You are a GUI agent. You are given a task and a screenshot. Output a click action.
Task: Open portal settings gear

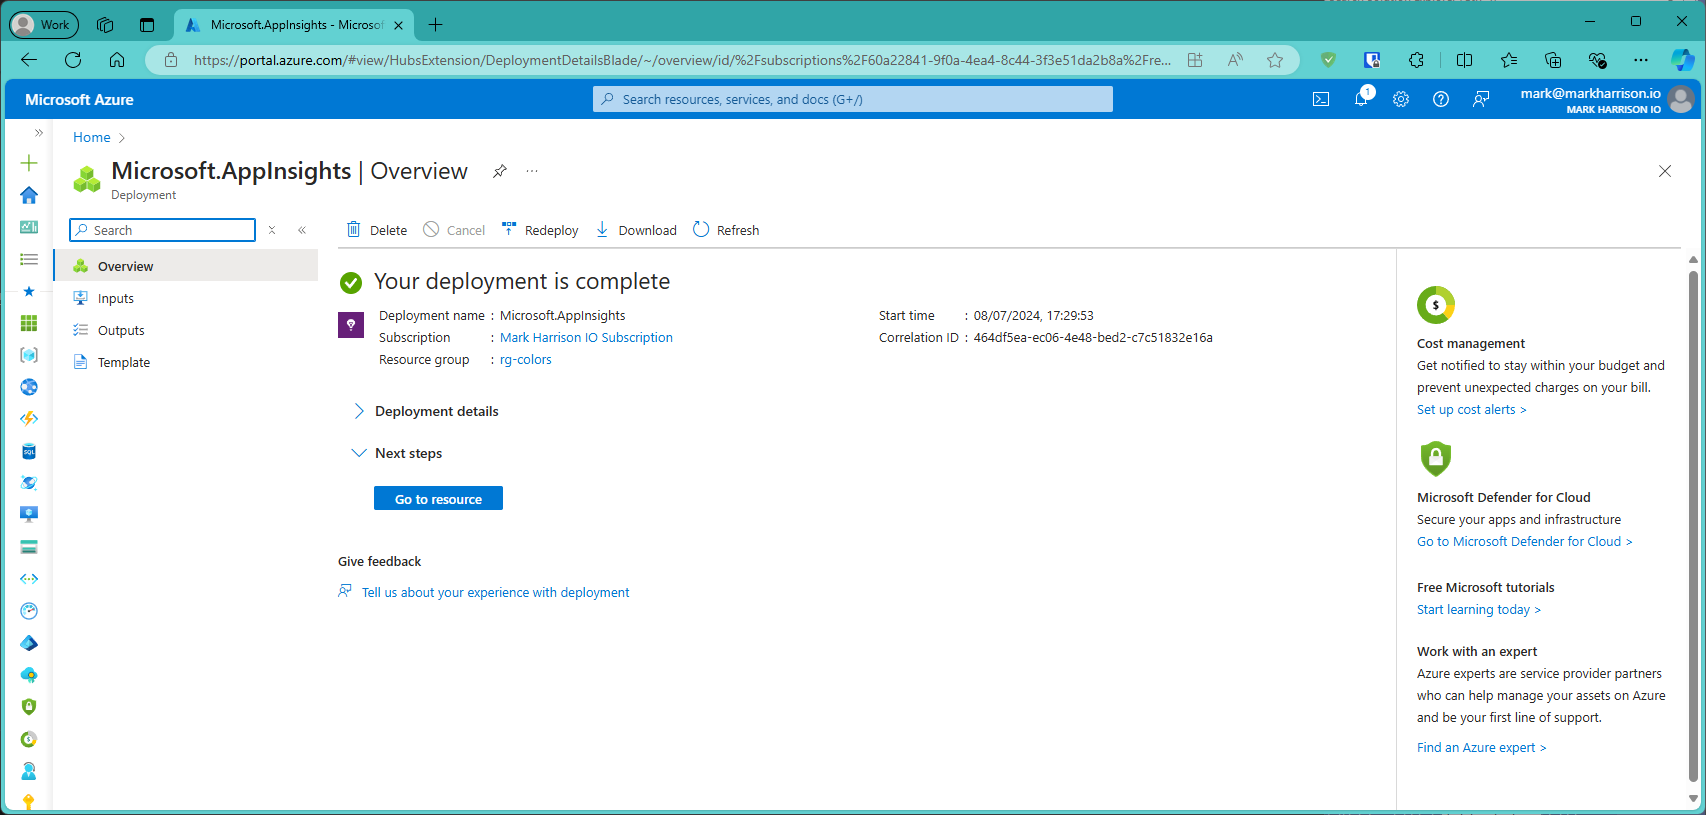click(x=1401, y=99)
